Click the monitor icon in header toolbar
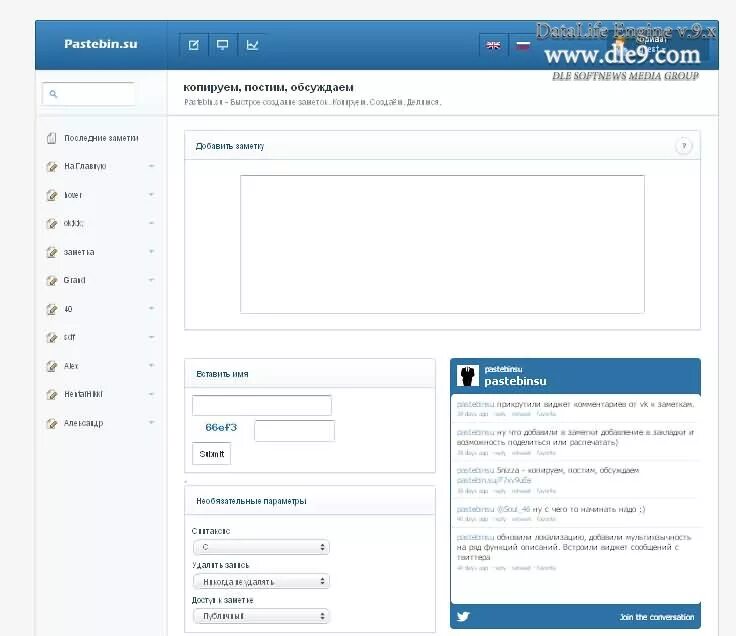The image size is (736, 636). pyautogui.click(x=222, y=45)
